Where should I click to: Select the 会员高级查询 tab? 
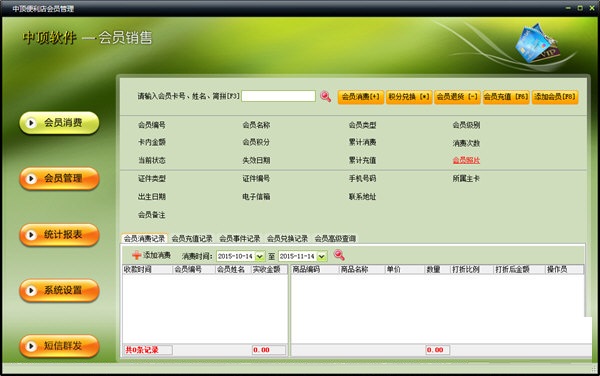[x=335, y=239]
